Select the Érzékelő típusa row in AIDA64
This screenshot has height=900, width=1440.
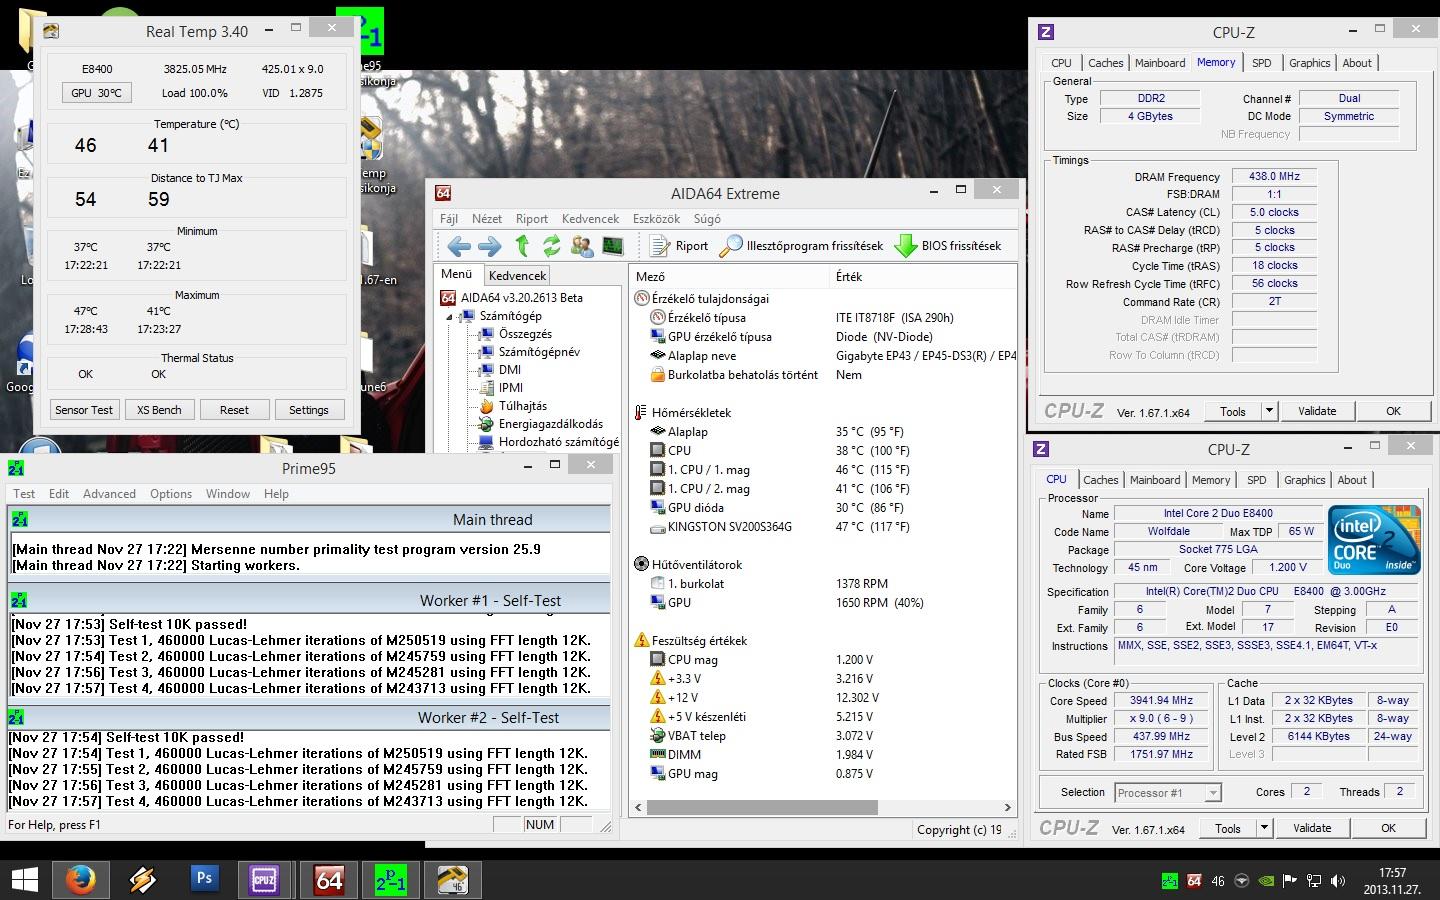pyautogui.click(x=824, y=318)
